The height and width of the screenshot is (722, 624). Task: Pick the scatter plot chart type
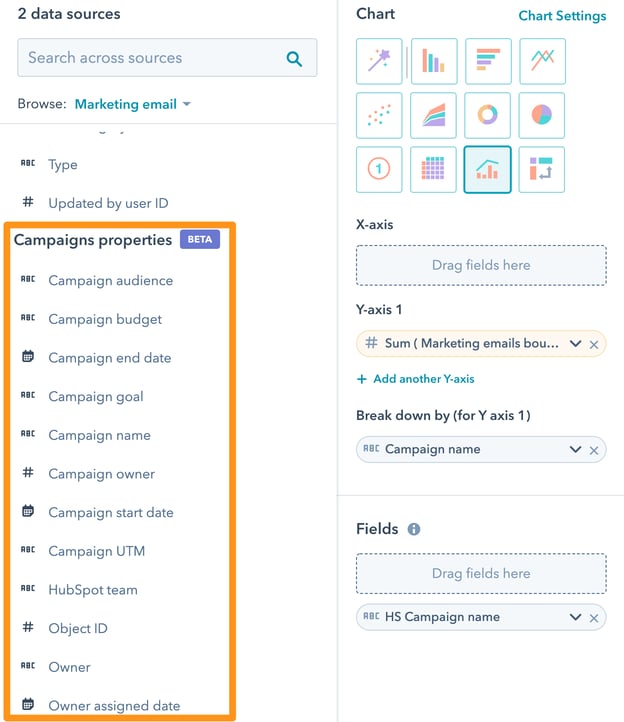[x=379, y=115]
